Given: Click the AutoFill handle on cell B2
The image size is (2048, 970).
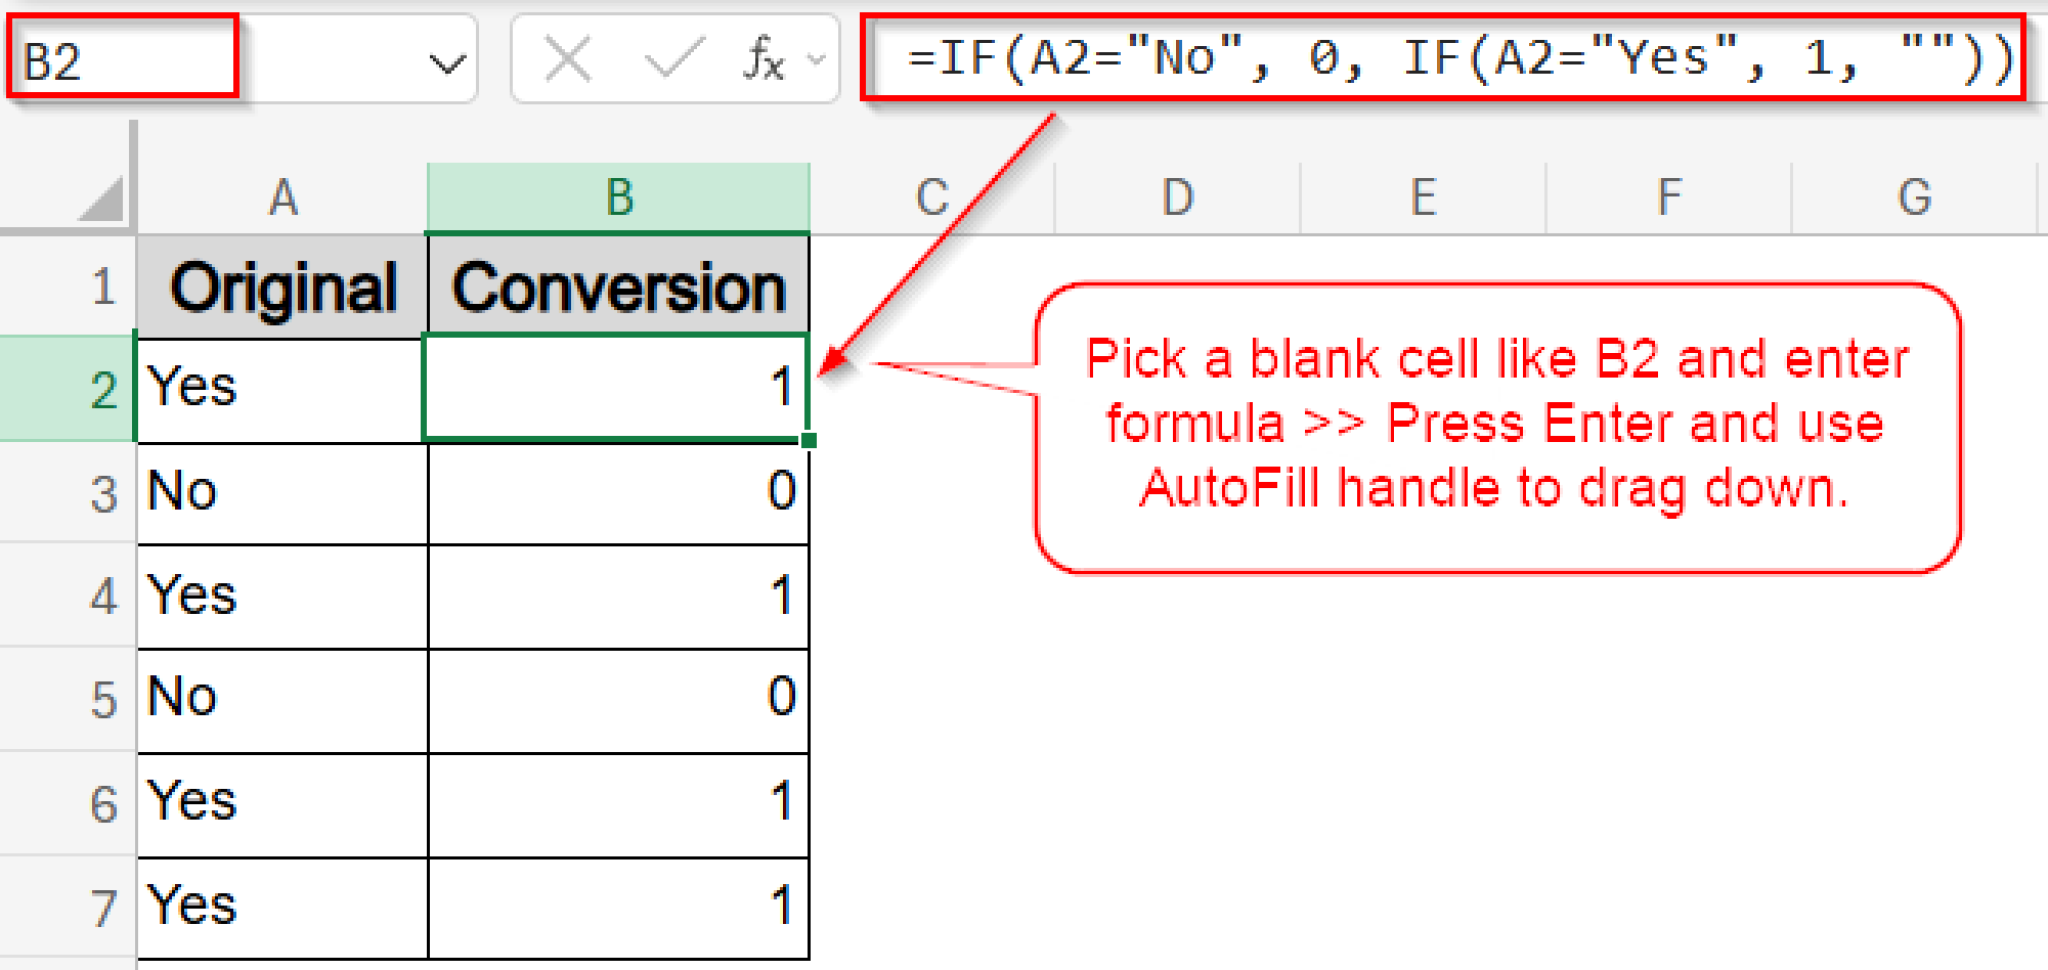Looking at the screenshot, I should click(x=809, y=438).
